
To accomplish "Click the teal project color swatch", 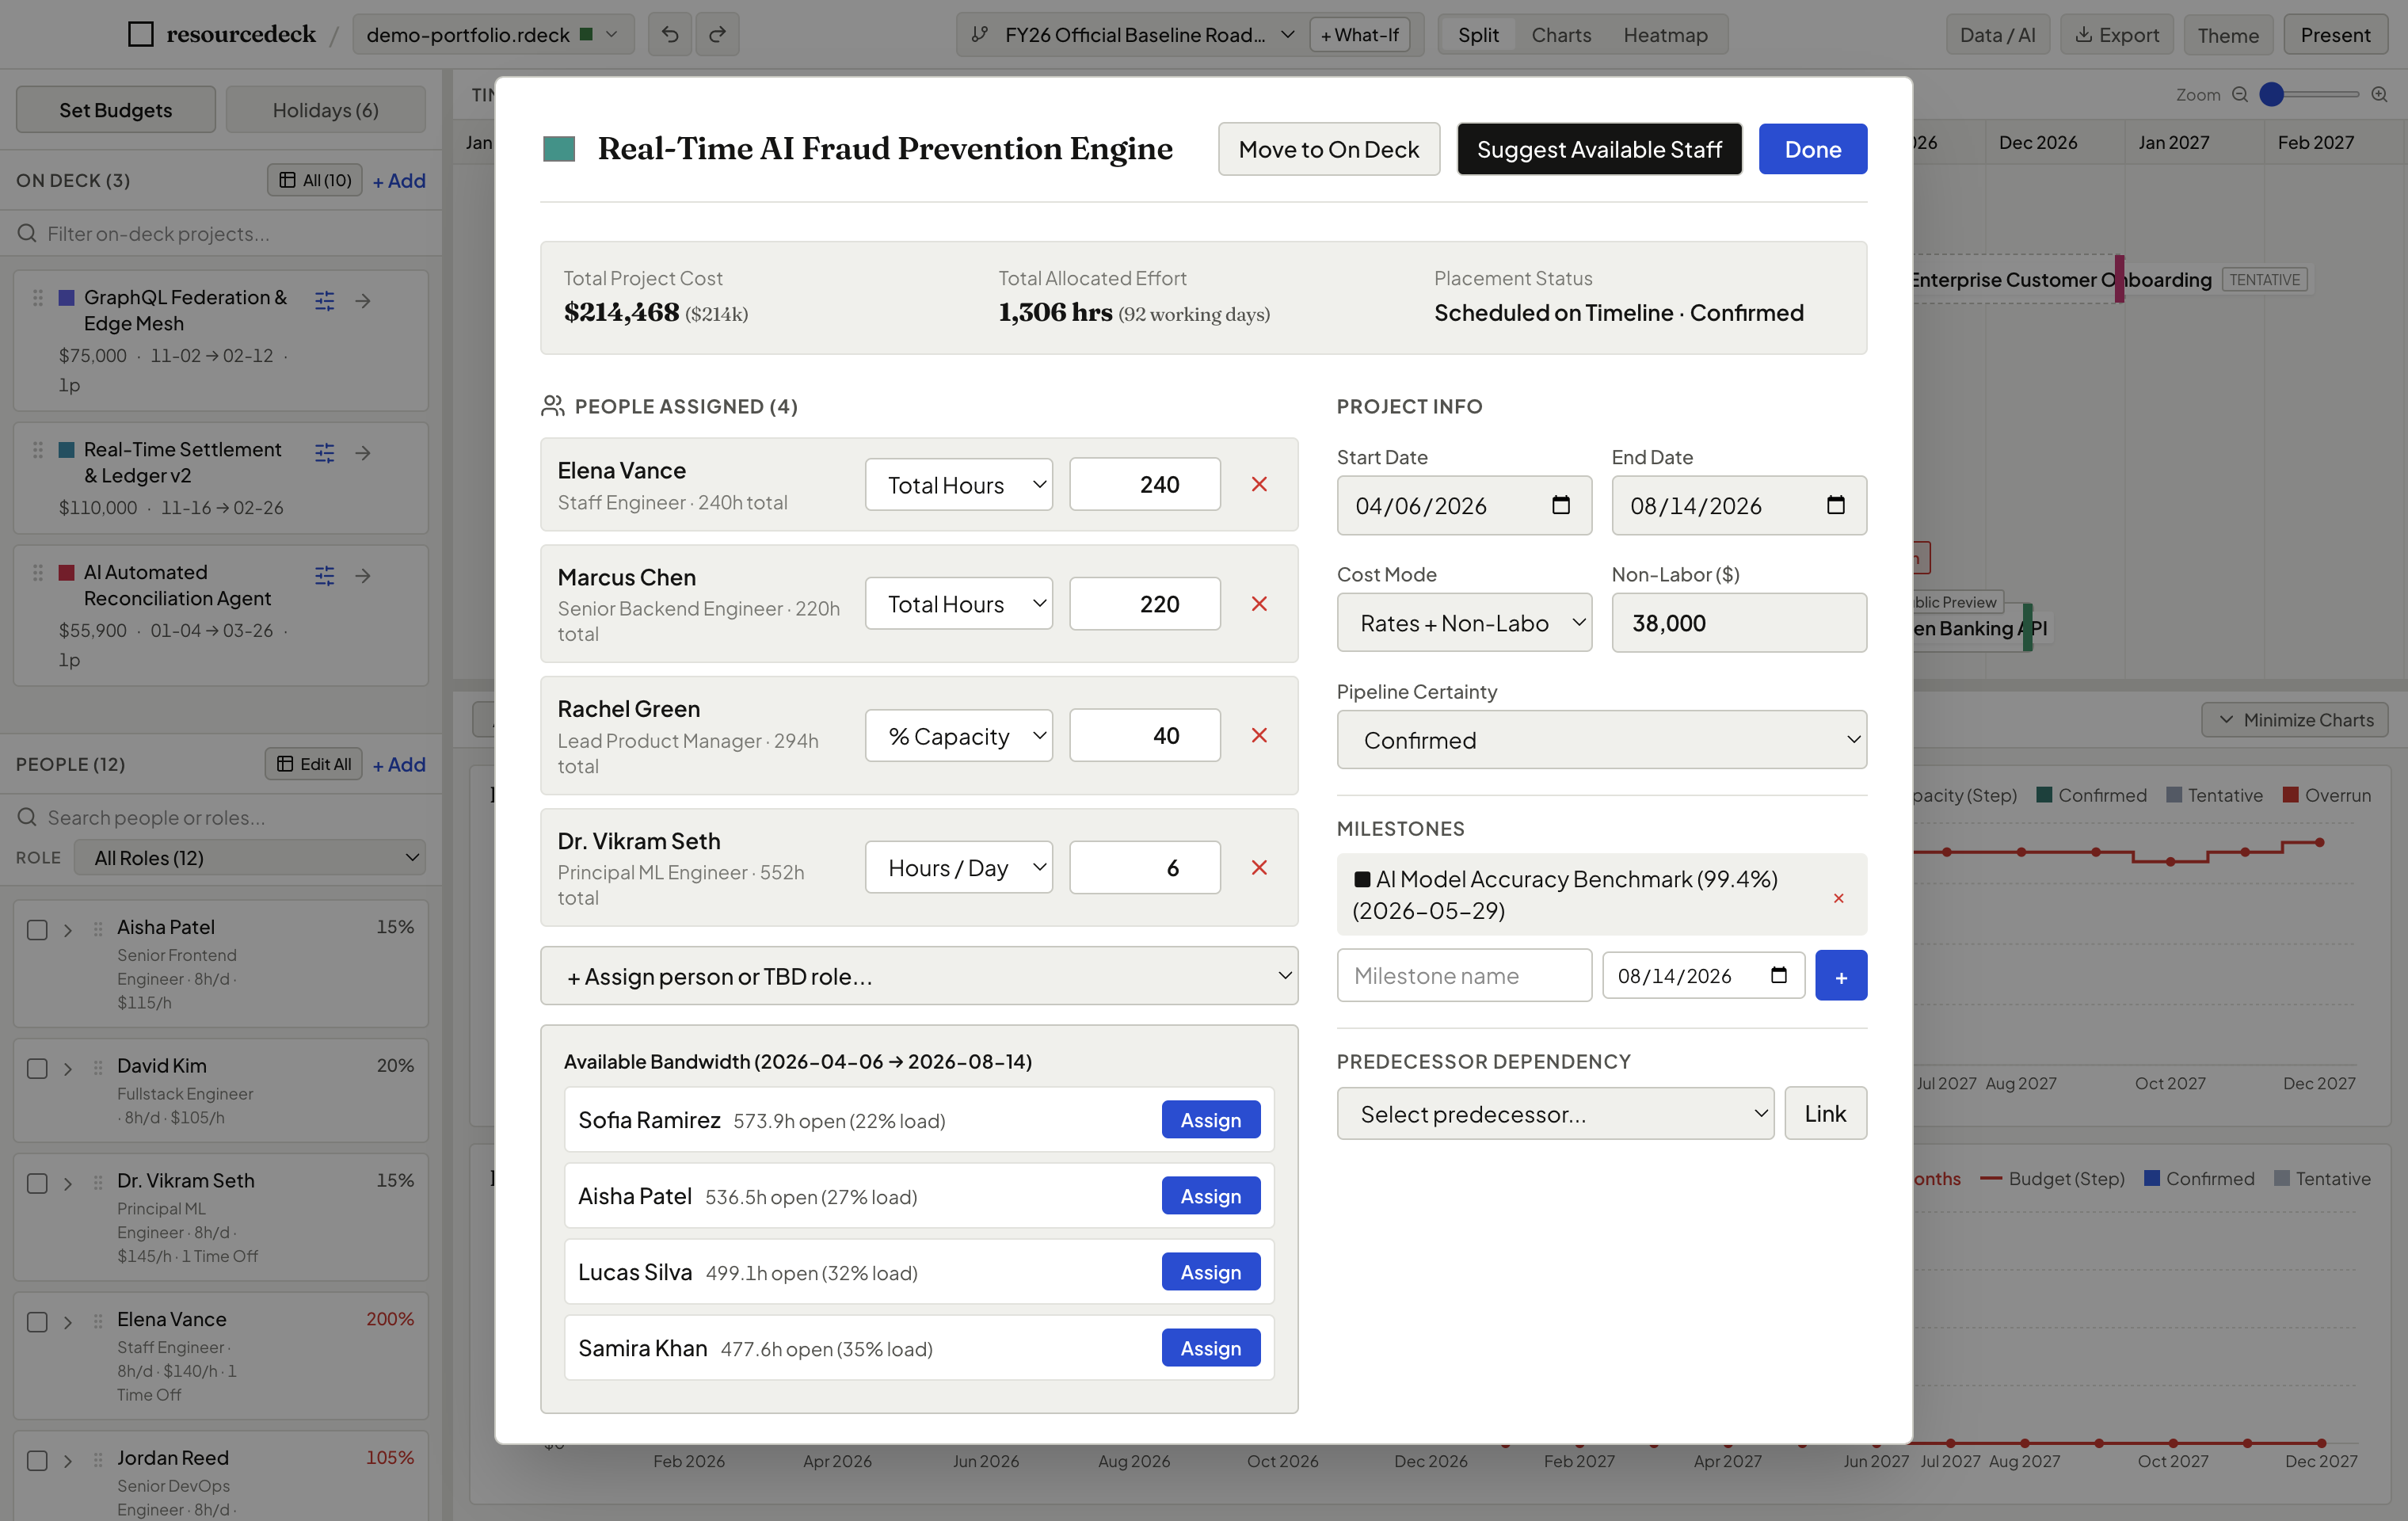I will coord(559,149).
